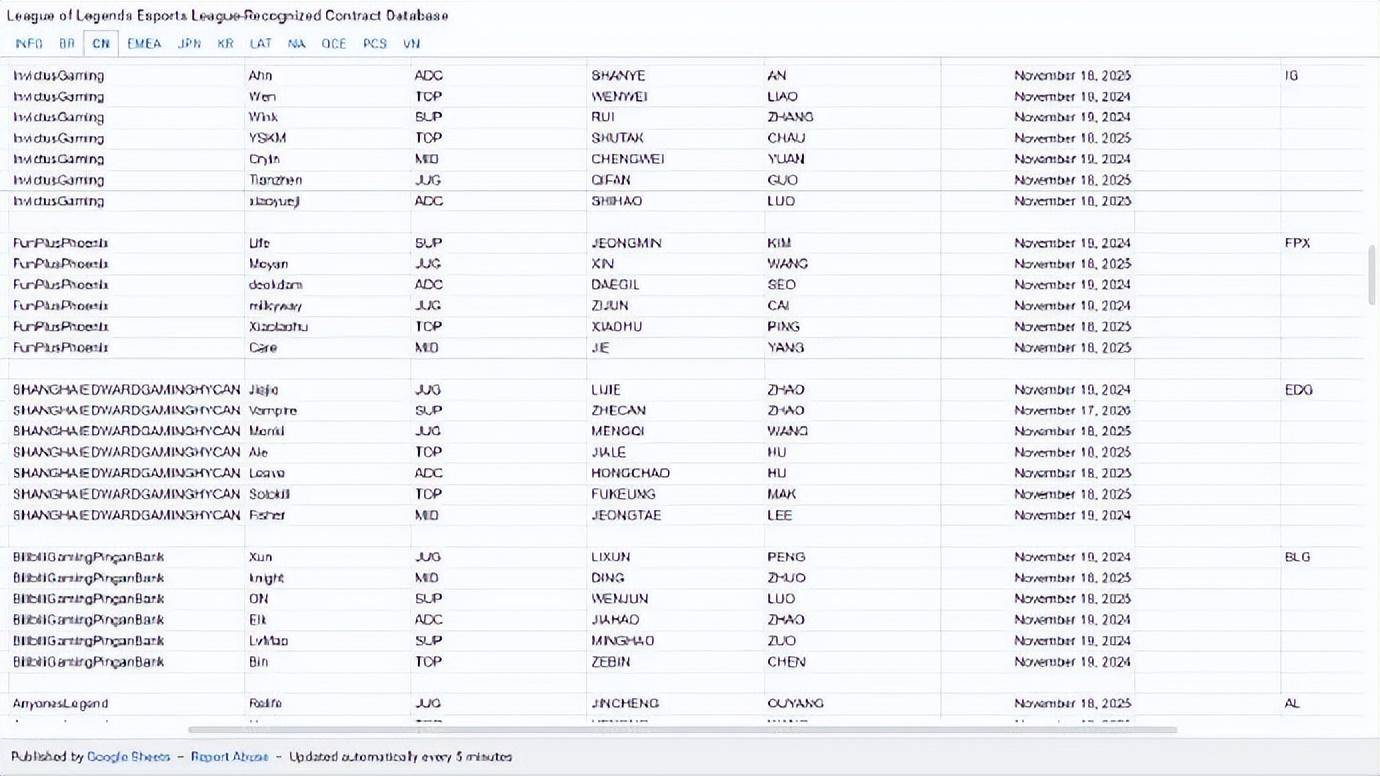This screenshot has width=1380, height=776.
Task: Click the CHAU last name cell
Action: 852,138
